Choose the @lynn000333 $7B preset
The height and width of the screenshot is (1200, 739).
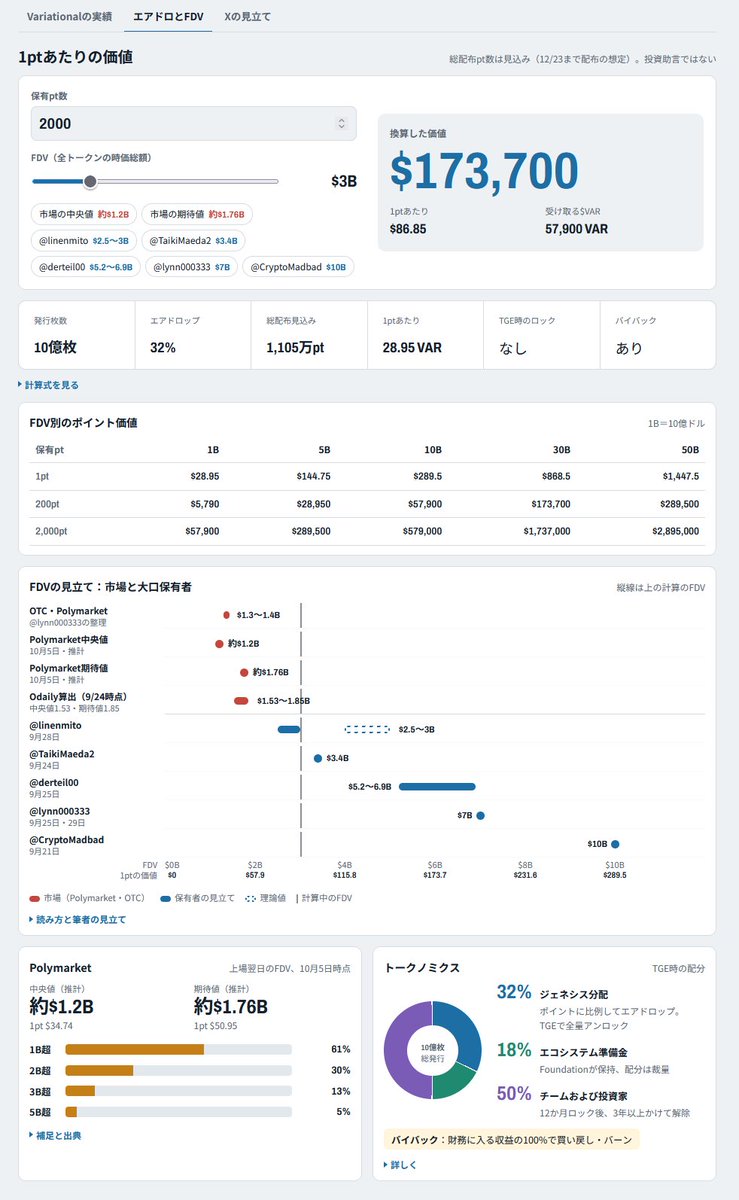point(192,267)
